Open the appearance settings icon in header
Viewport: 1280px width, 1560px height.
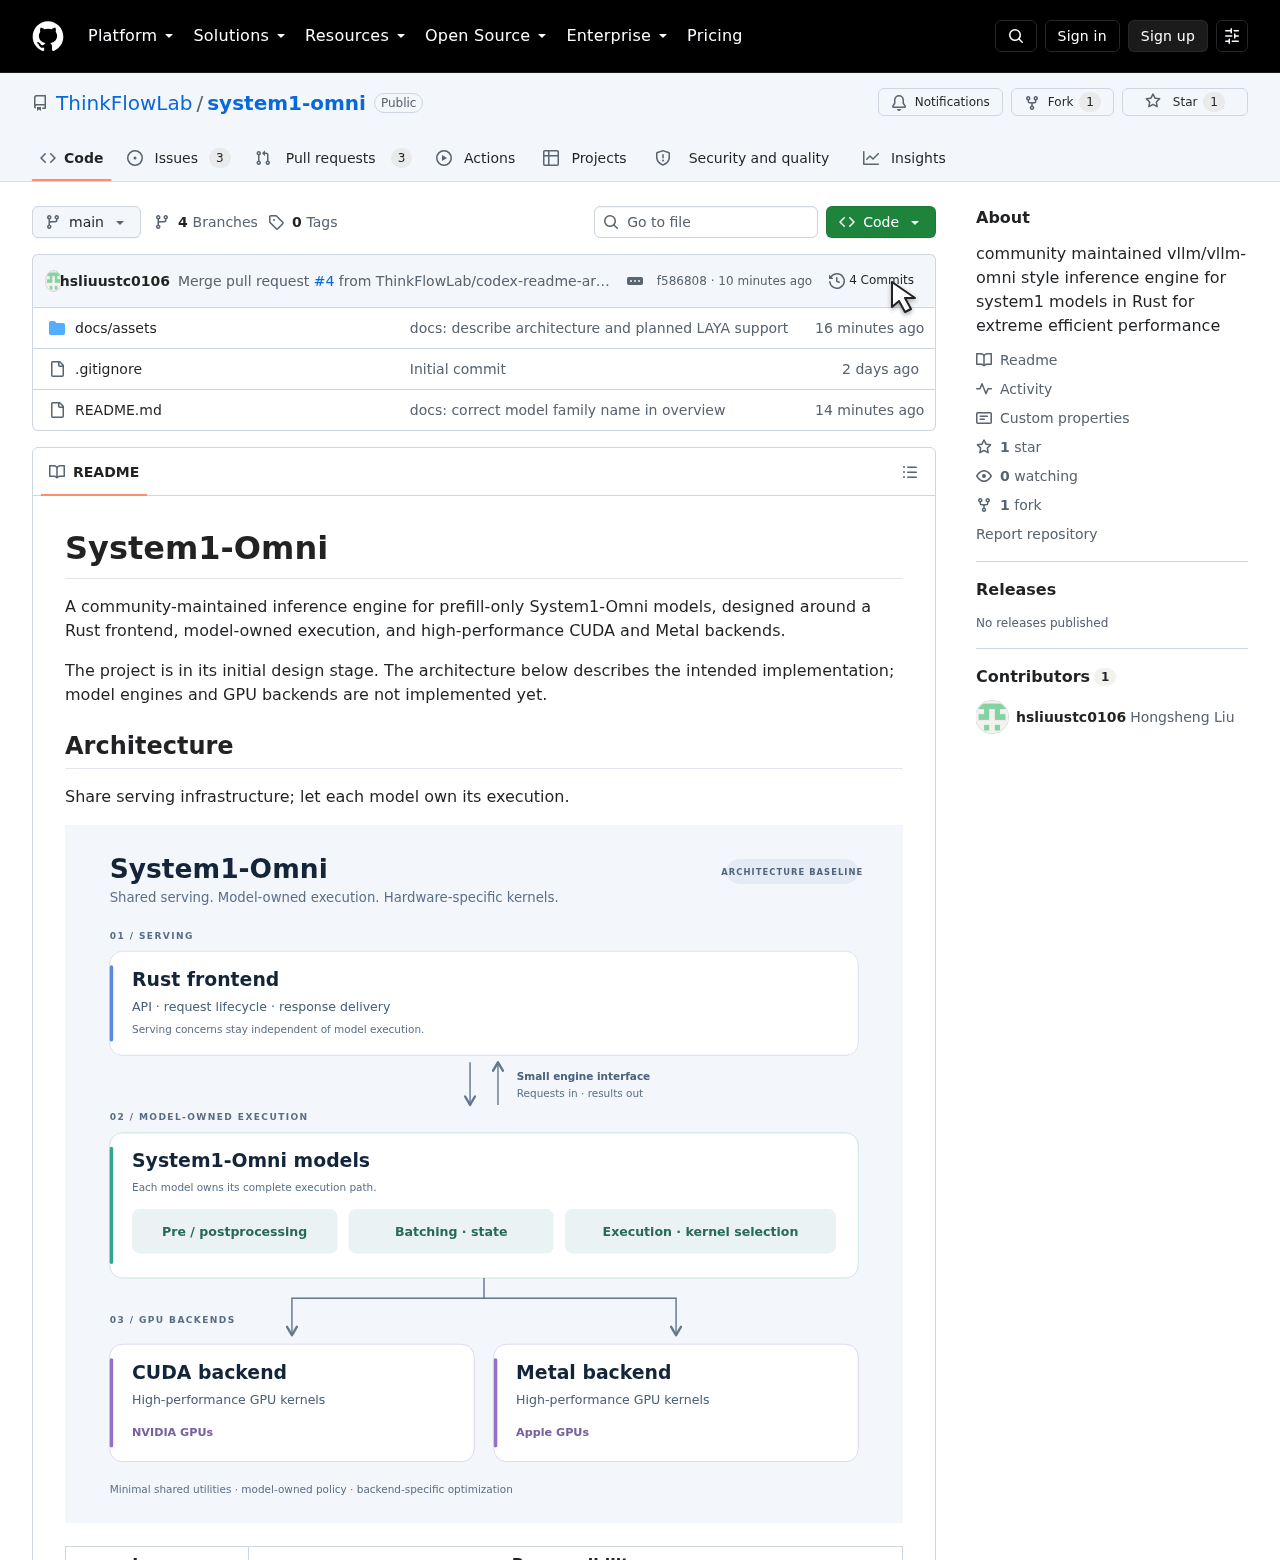click(1232, 36)
